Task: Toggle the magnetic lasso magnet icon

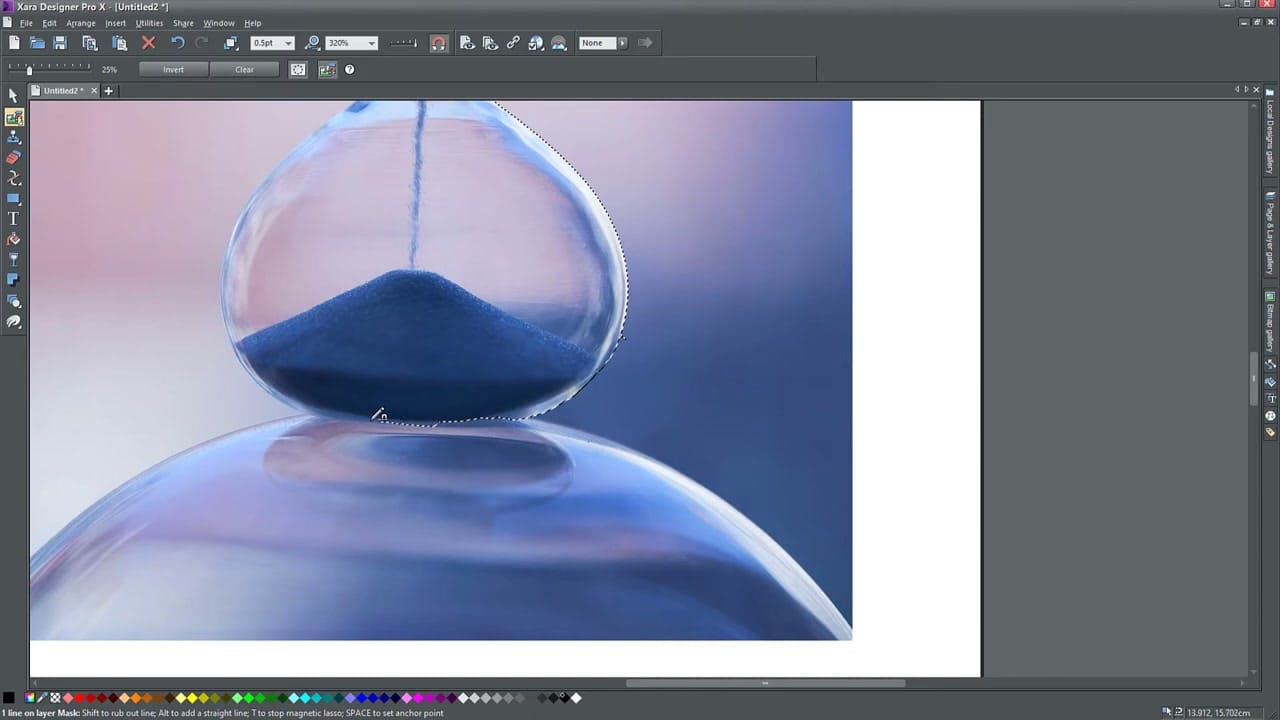Action: (438, 42)
